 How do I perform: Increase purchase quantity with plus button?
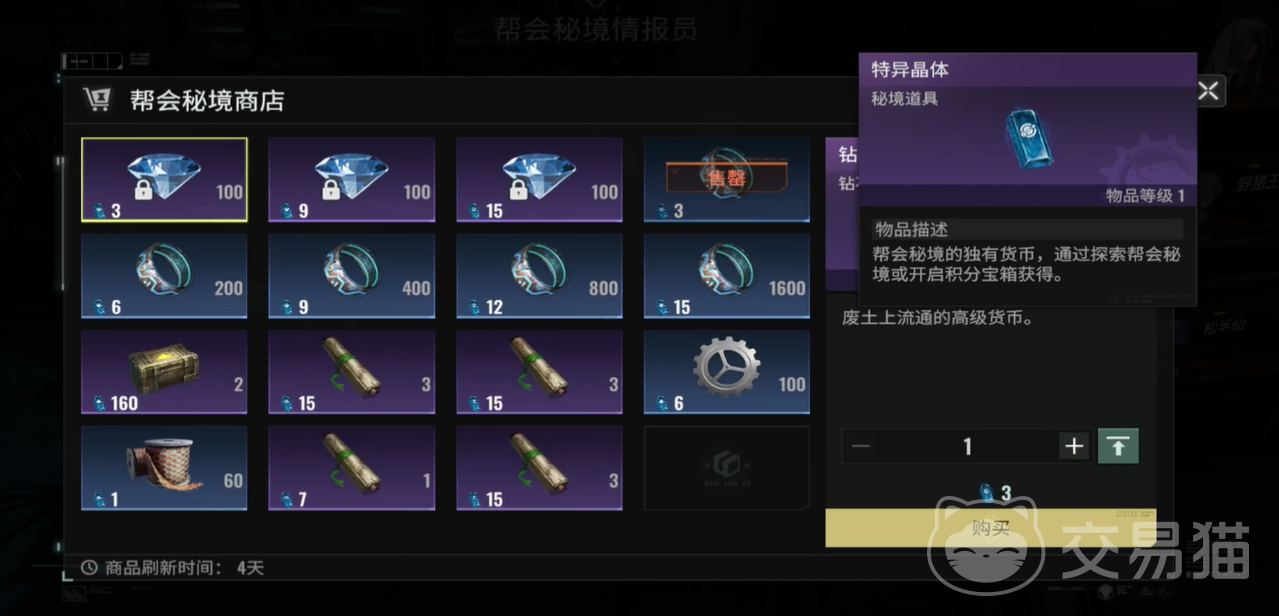[x=1074, y=446]
